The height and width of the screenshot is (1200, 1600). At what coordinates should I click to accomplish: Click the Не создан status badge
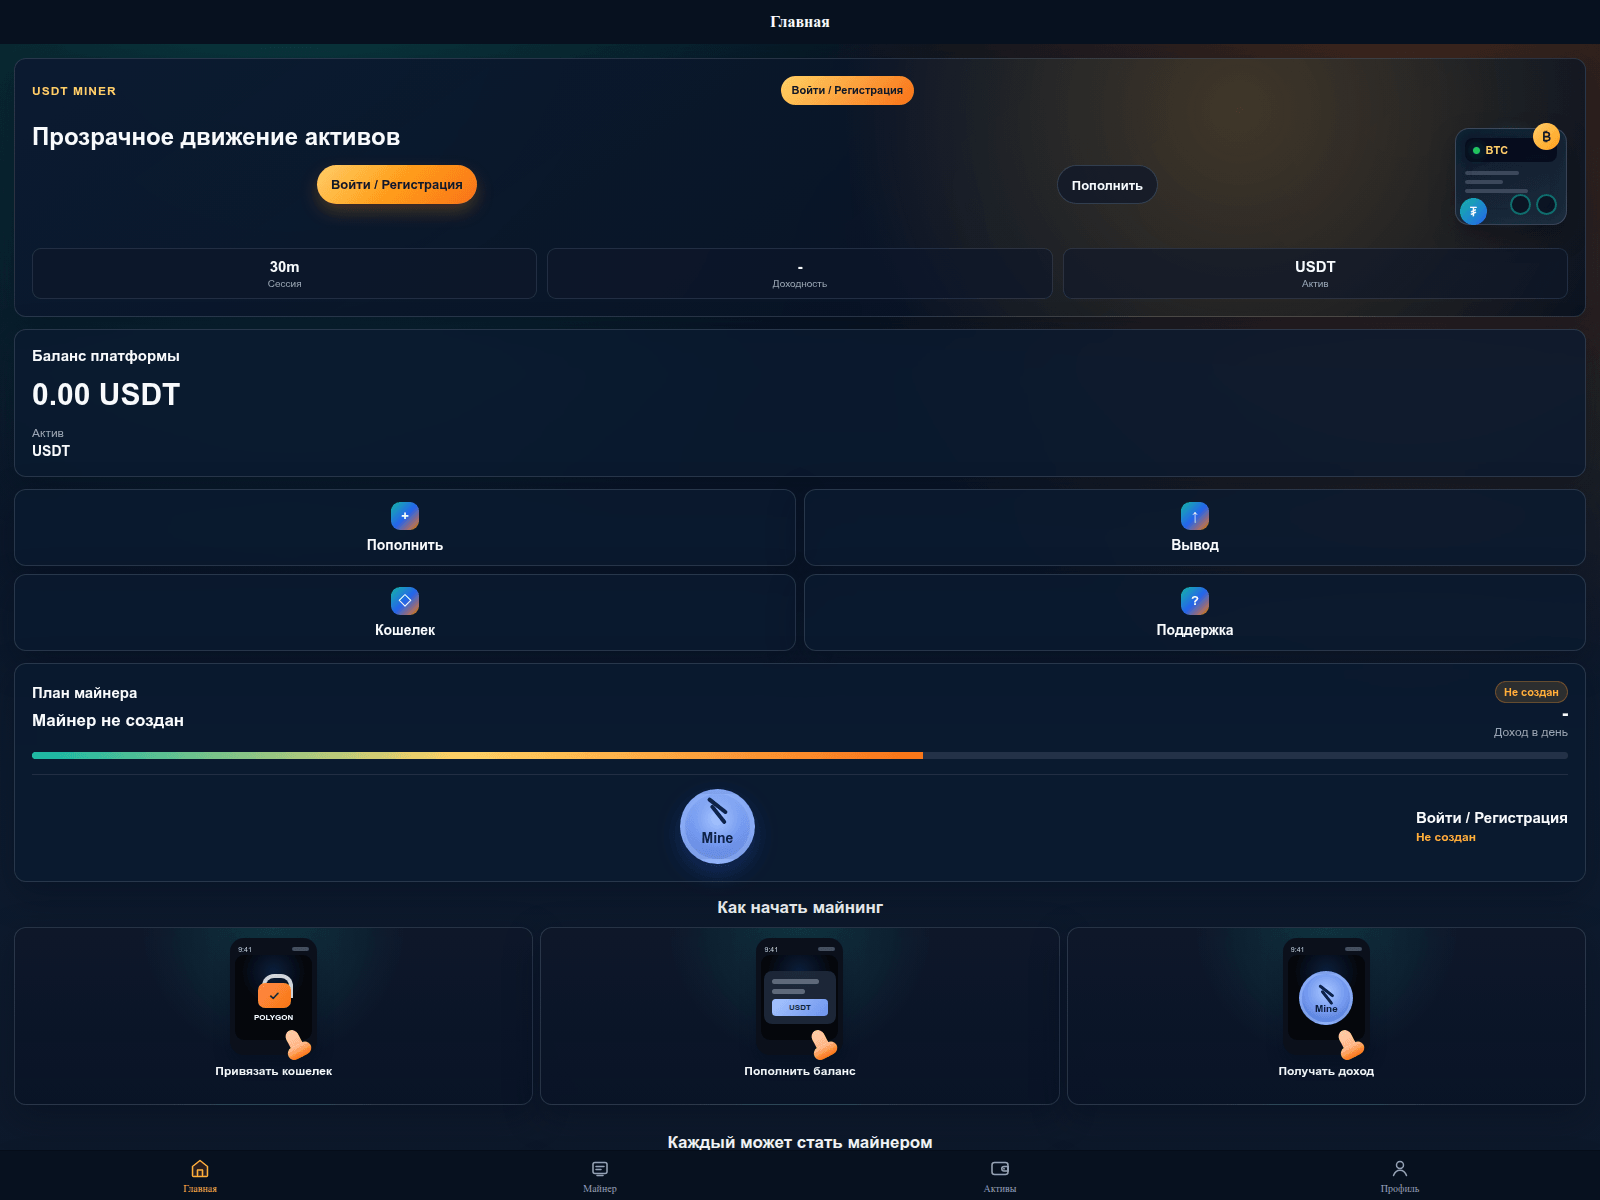coord(1531,692)
